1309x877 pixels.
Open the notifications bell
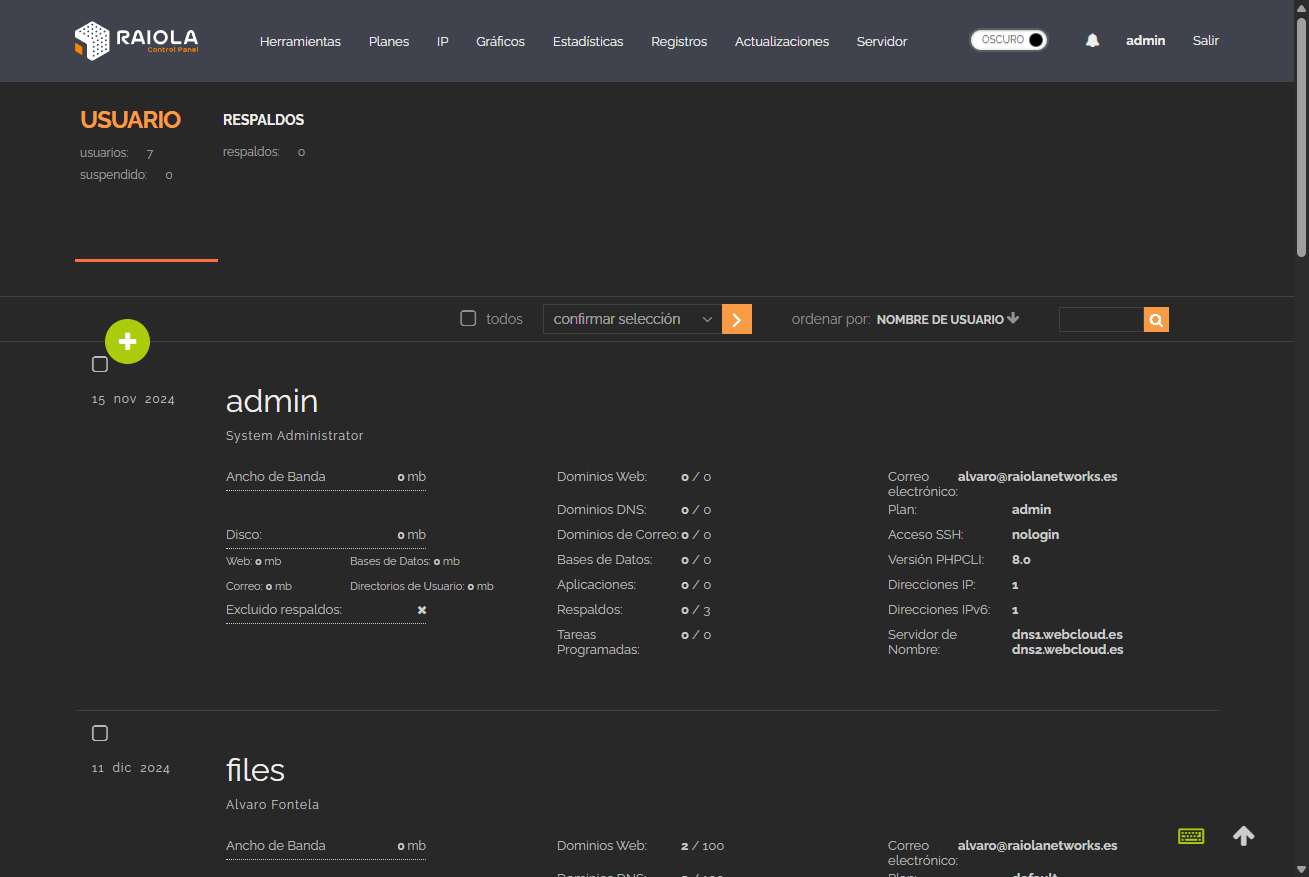click(x=1092, y=41)
